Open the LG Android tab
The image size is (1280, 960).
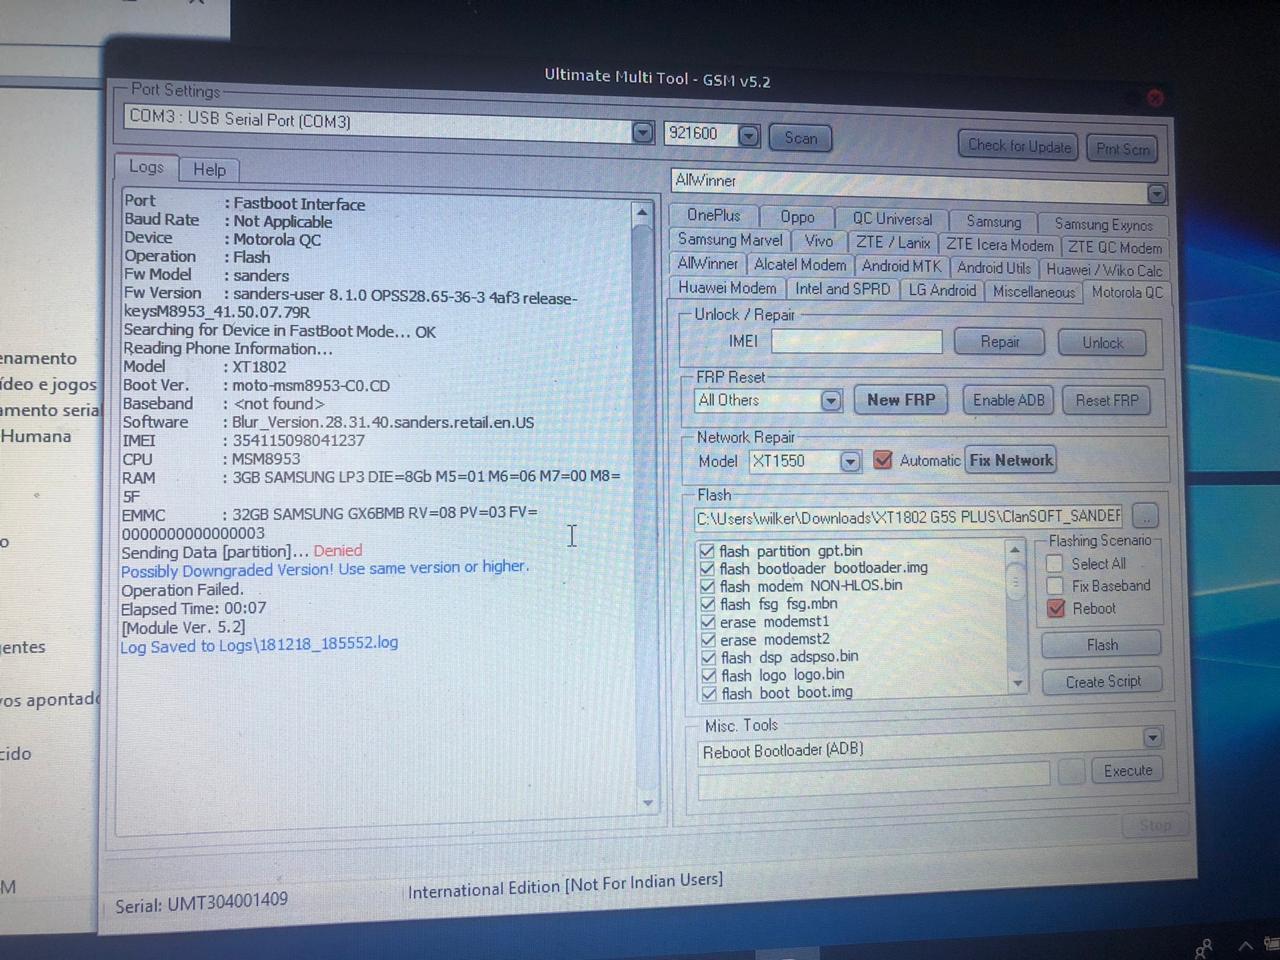942,290
